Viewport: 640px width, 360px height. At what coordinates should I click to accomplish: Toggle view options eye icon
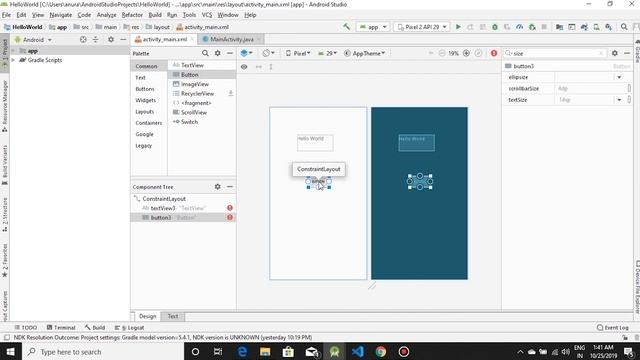[x=244, y=67]
